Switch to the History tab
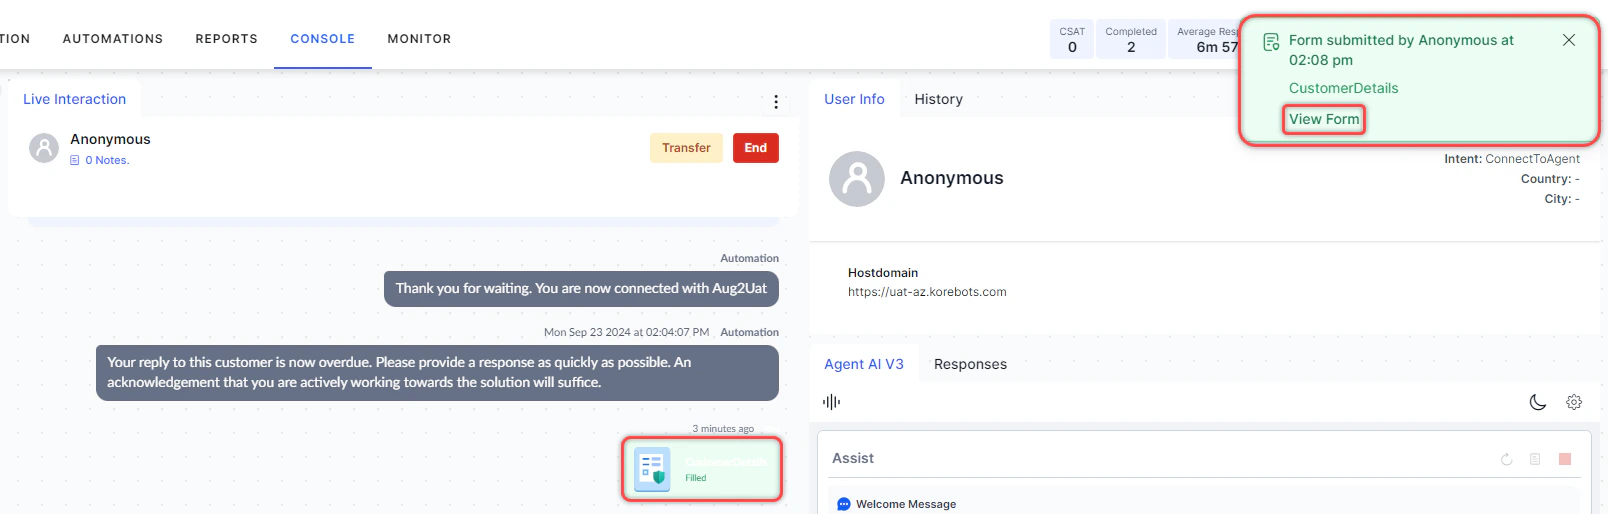 938,99
